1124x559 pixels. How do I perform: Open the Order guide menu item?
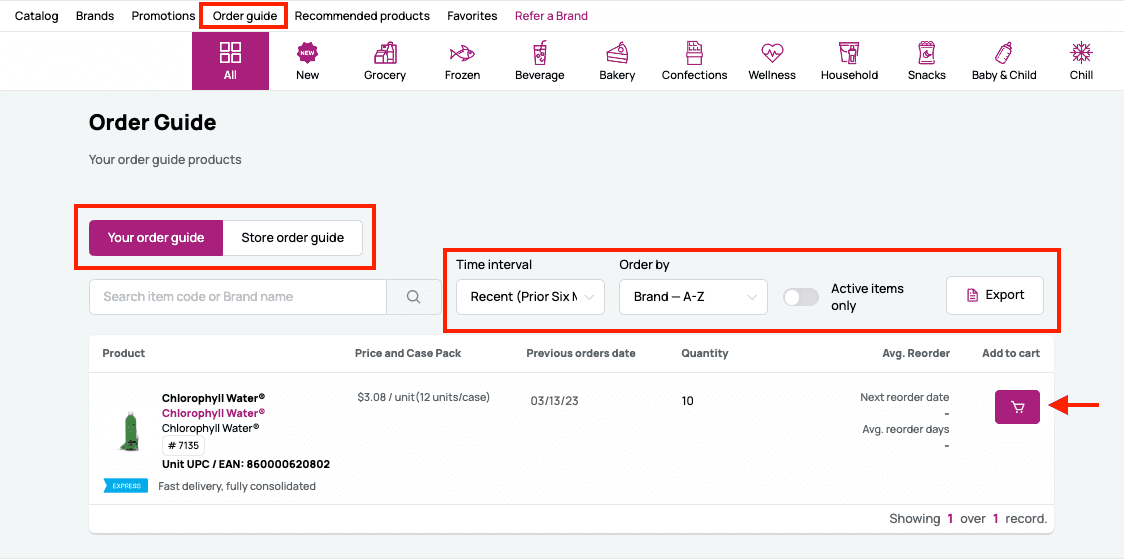click(245, 16)
